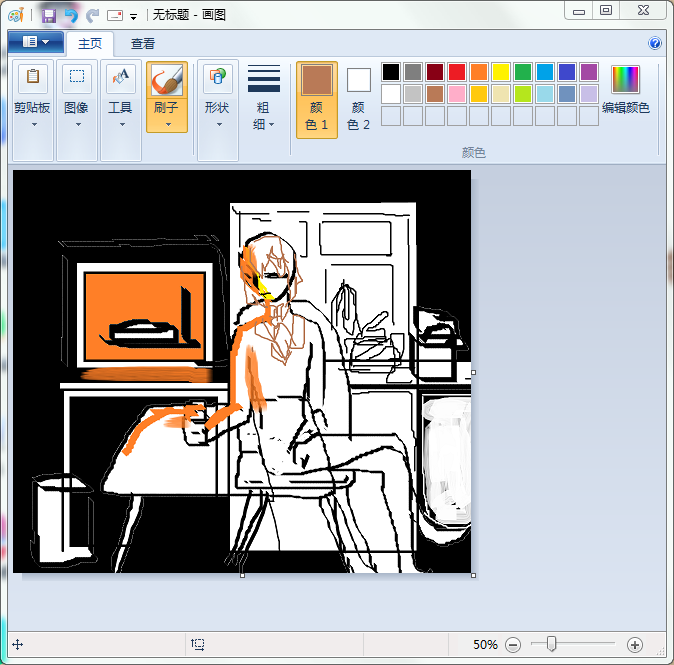This screenshot has height=665, width=674.
Task: Click the Redo arrow icon
Action: (93, 15)
